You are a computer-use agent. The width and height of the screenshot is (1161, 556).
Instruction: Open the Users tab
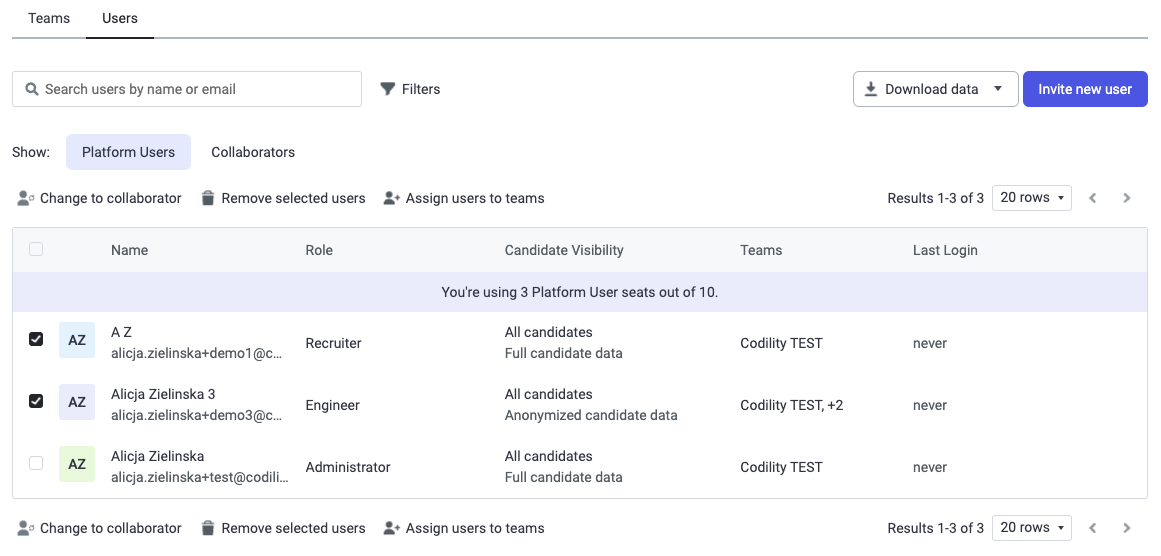[x=120, y=19]
